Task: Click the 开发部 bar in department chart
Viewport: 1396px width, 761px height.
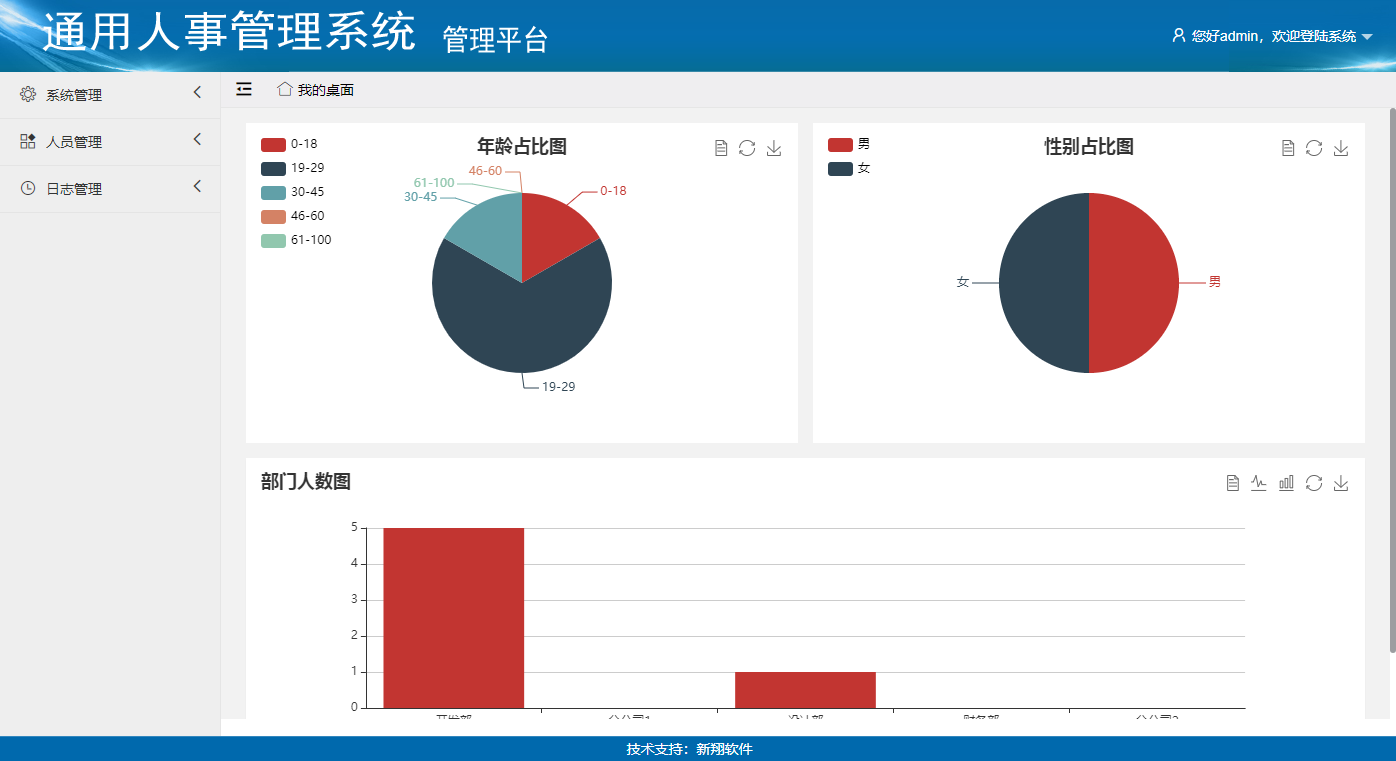Action: point(453,617)
